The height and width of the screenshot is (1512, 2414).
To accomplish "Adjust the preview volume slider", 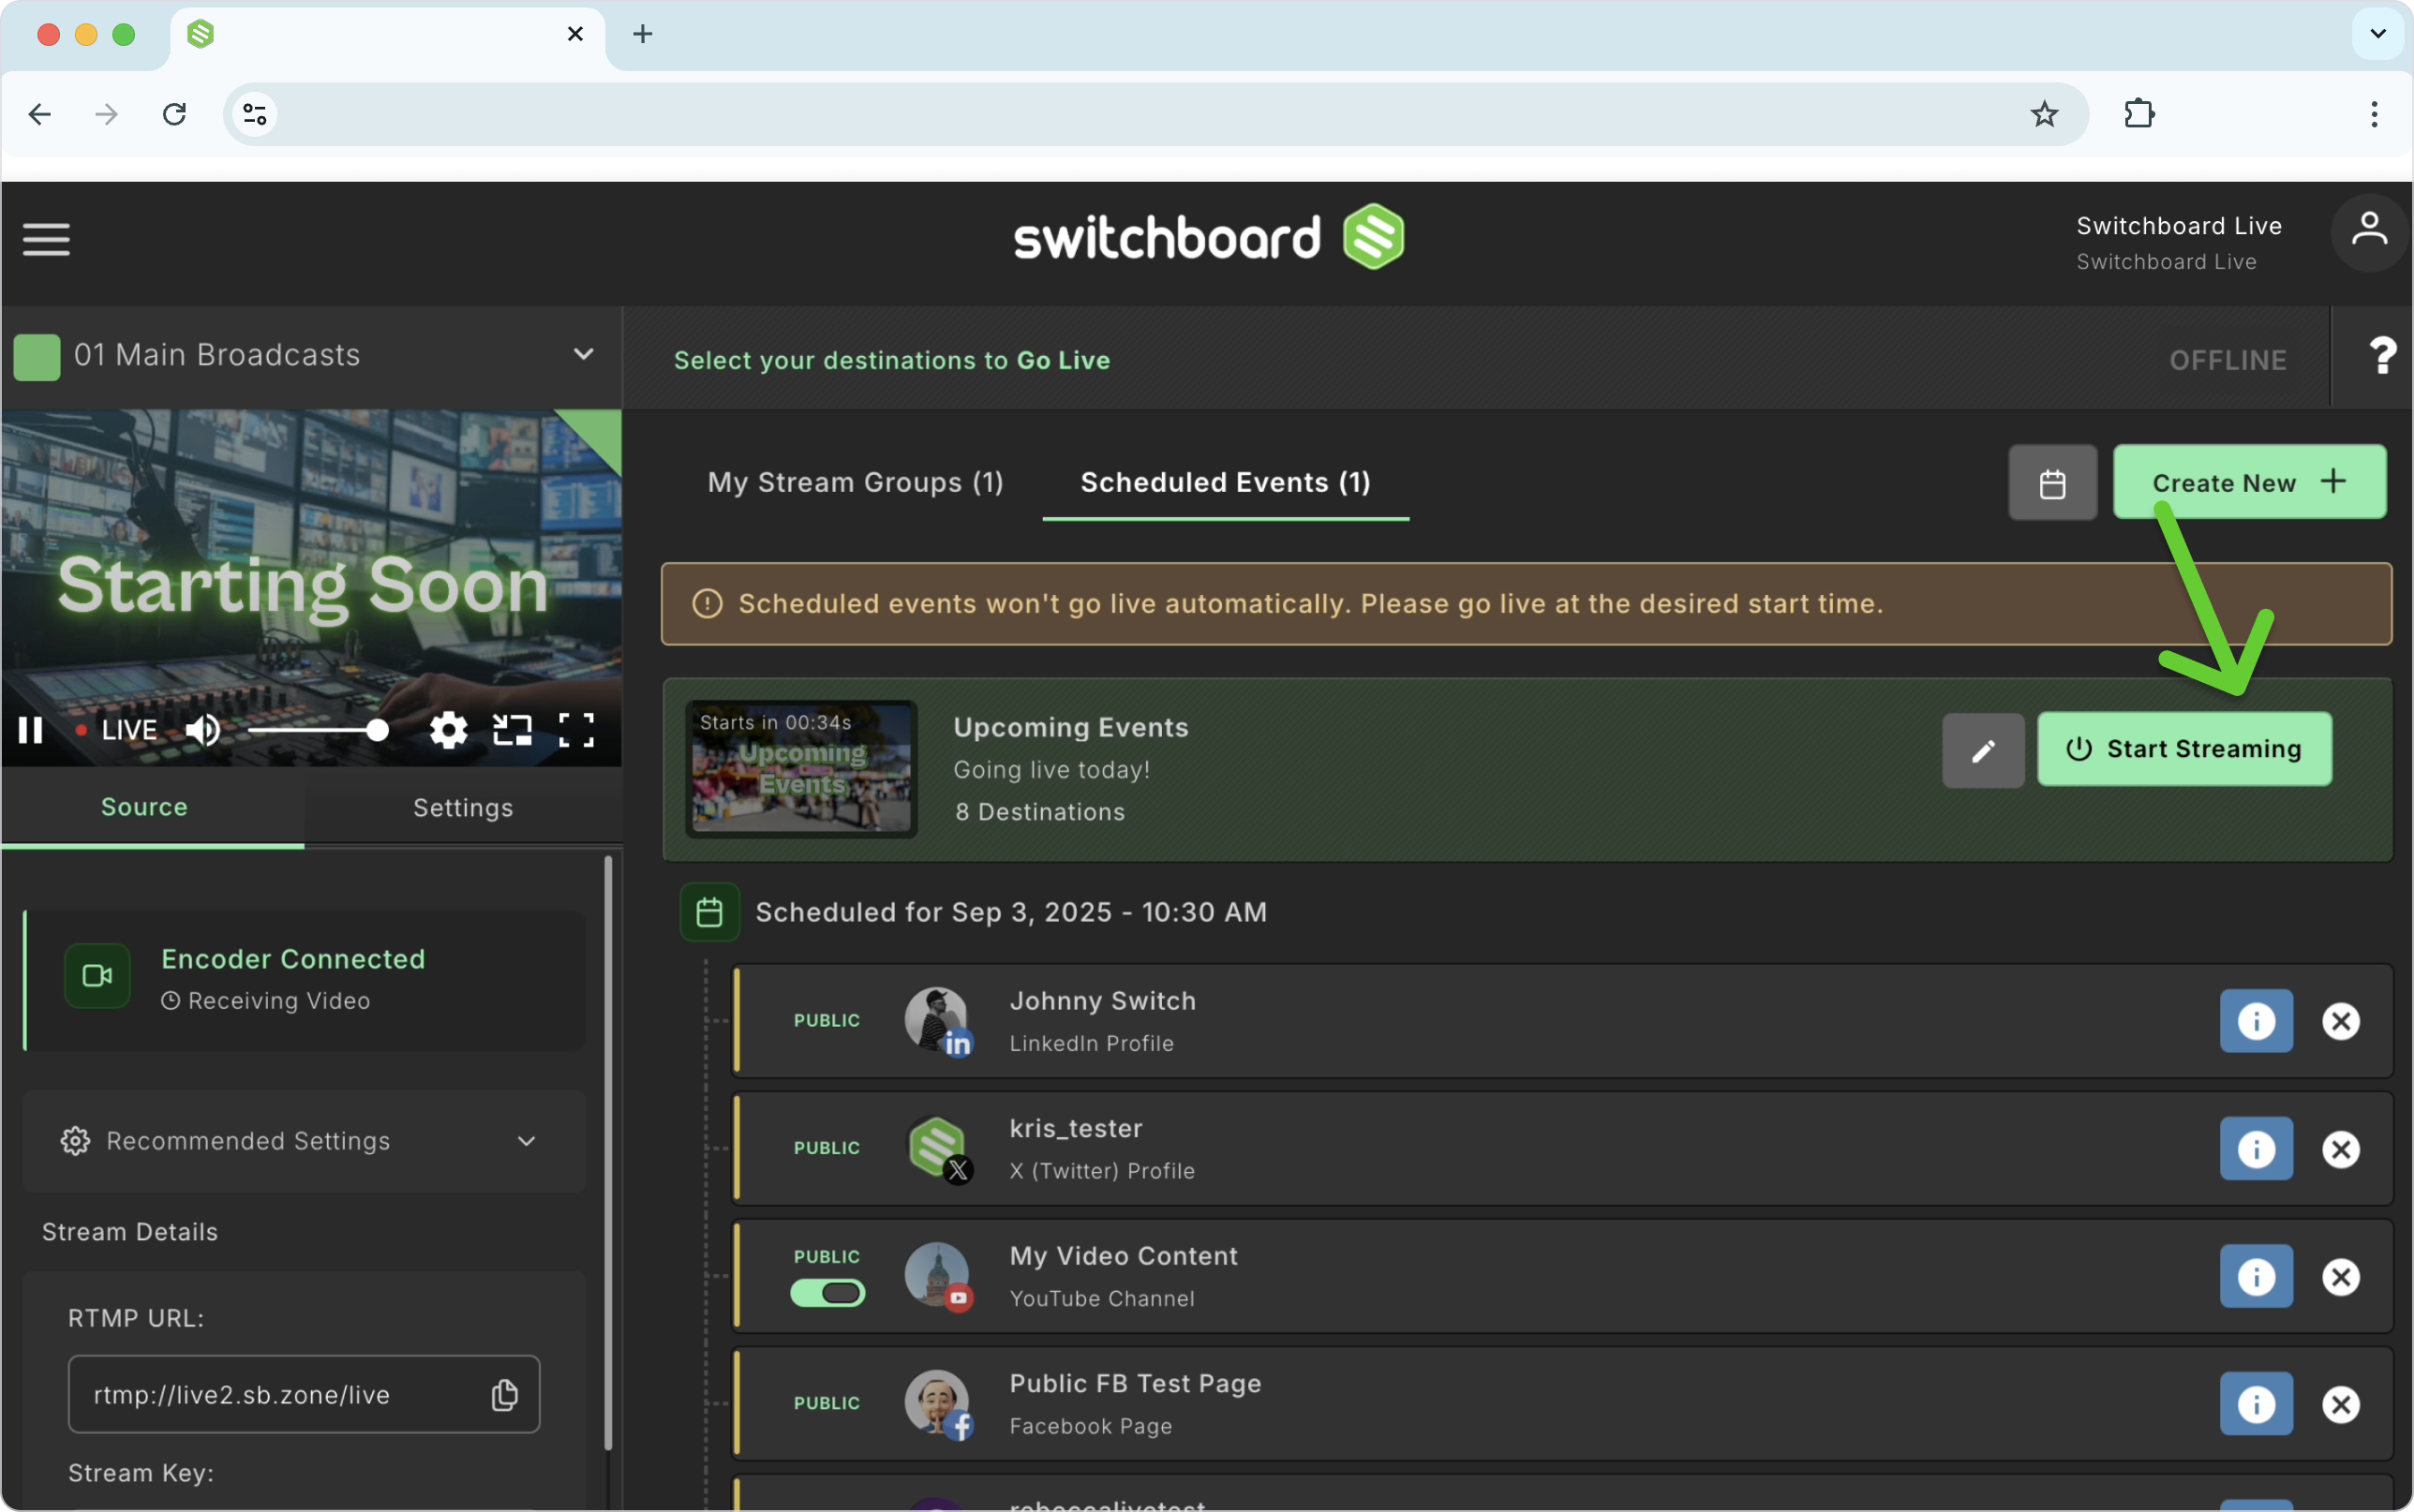I will pos(318,730).
